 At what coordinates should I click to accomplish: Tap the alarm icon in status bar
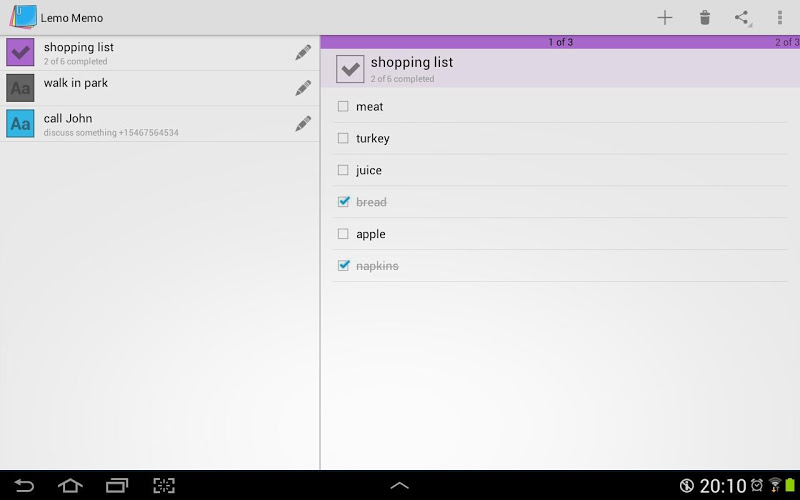(757, 485)
